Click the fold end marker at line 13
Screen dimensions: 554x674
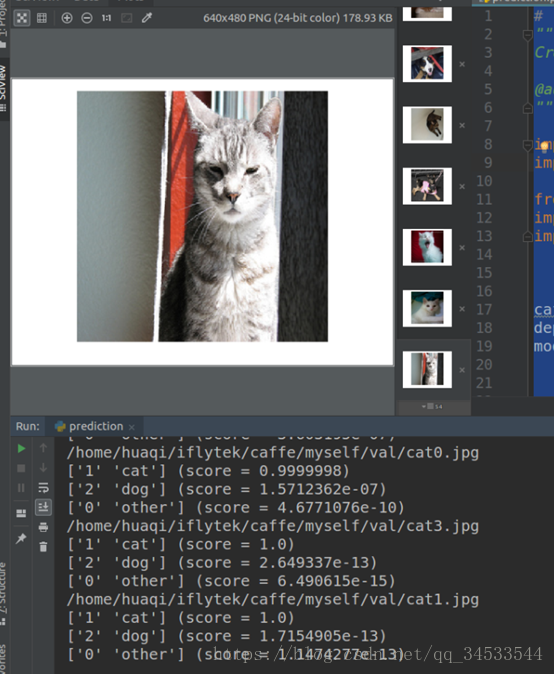528,236
